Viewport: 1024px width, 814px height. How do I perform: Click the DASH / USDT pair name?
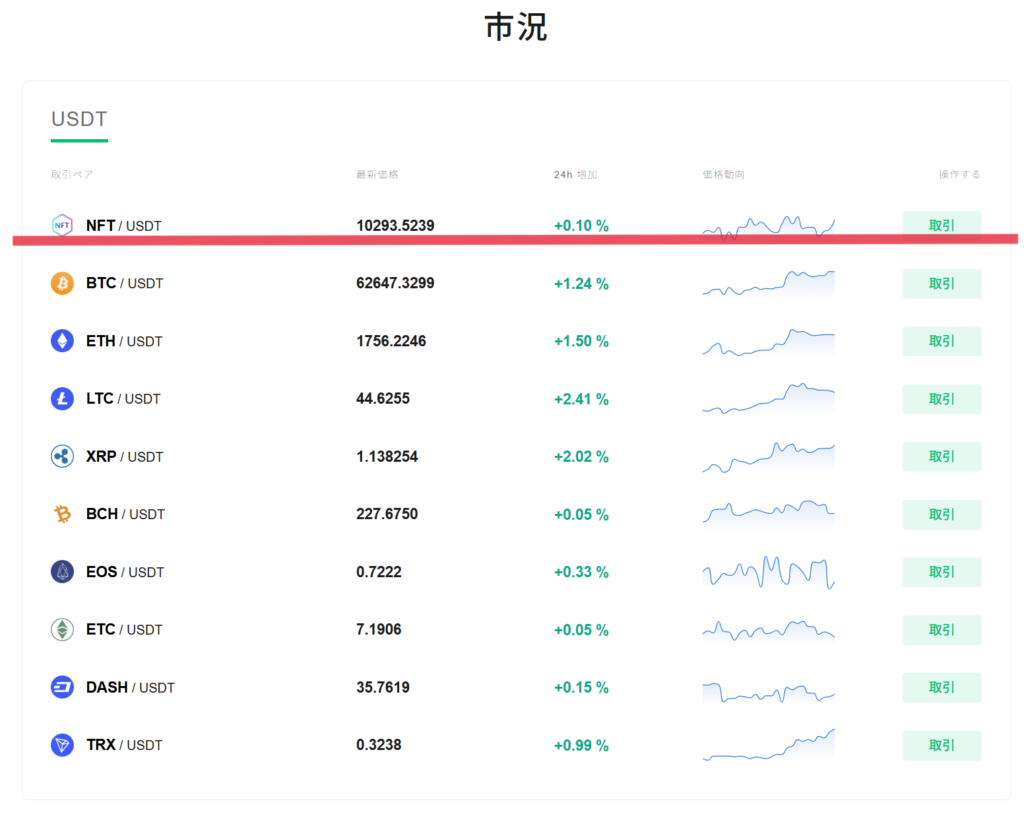131,687
